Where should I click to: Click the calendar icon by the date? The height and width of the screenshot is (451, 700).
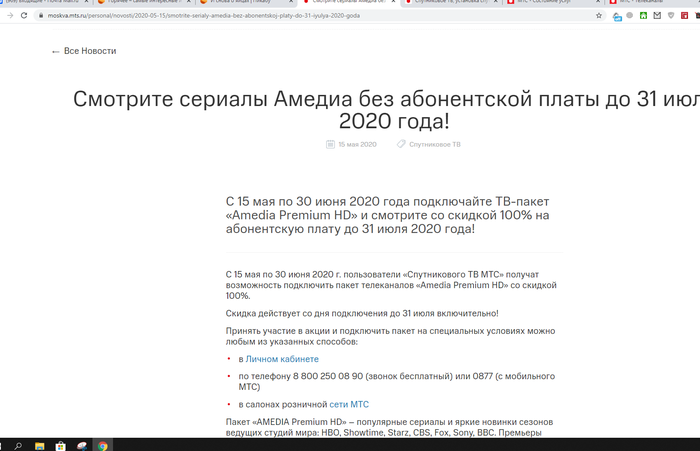point(330,144)
